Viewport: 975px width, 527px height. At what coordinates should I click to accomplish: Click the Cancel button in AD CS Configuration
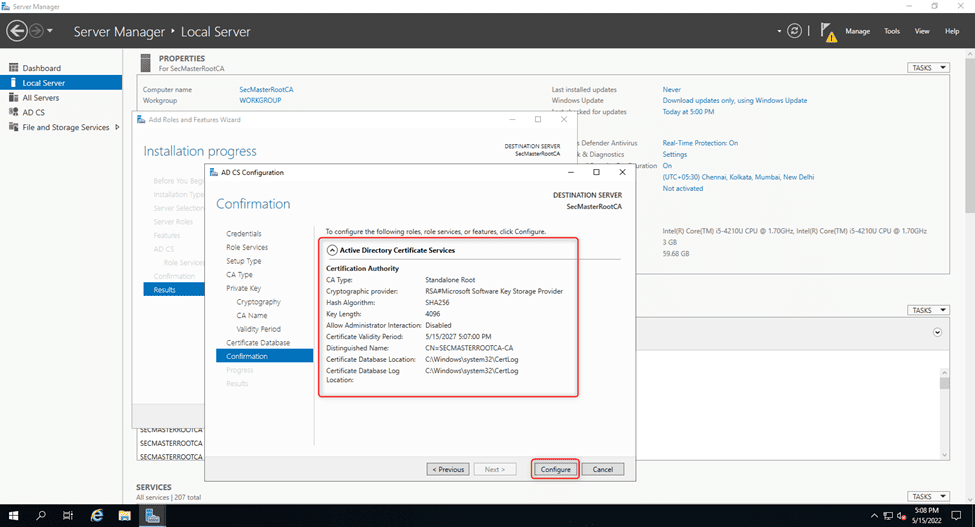(x=603, y=469)
